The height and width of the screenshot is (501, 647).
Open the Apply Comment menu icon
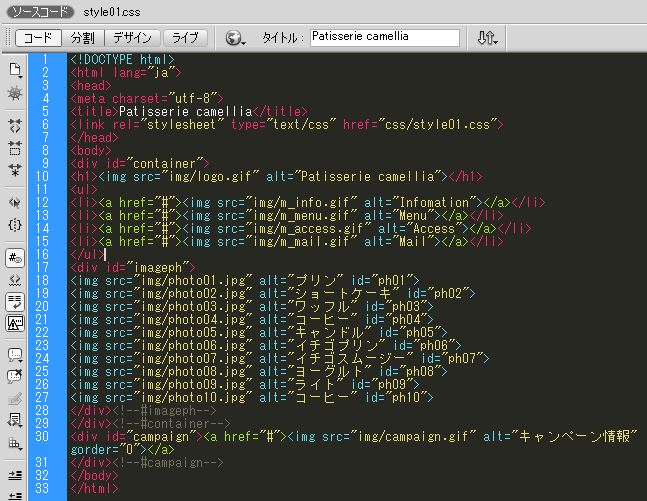point(15,354)
